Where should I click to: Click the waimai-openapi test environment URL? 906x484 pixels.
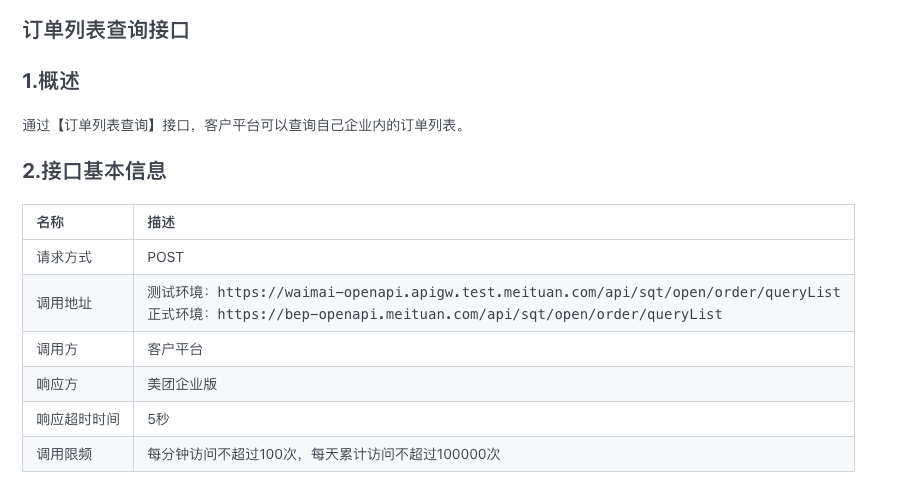(x=528, y=292)
